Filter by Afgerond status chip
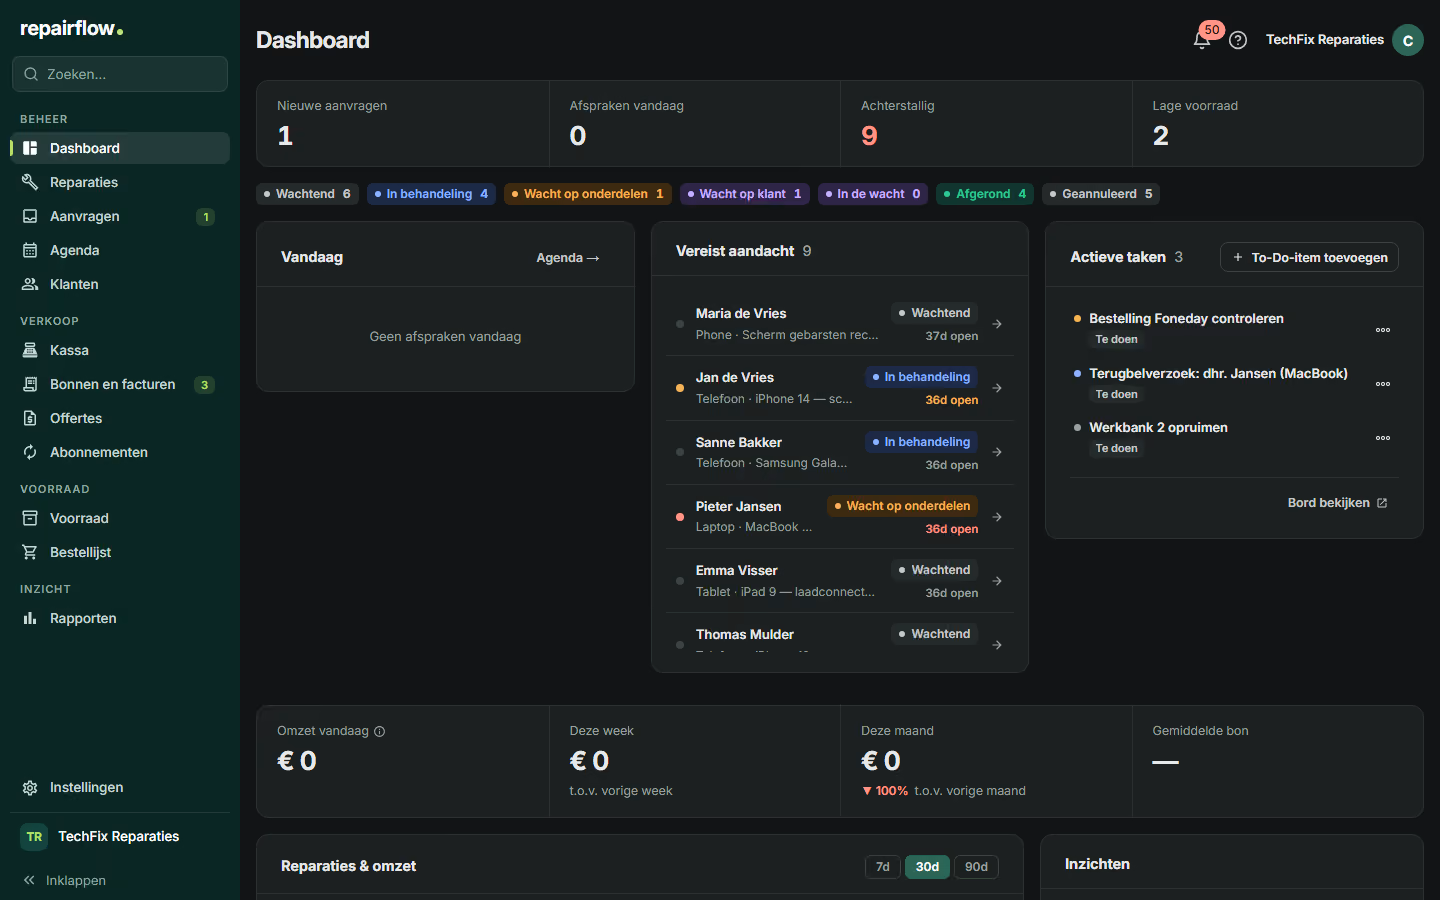The image size is (1440, 900). click(x=985, y=194)
